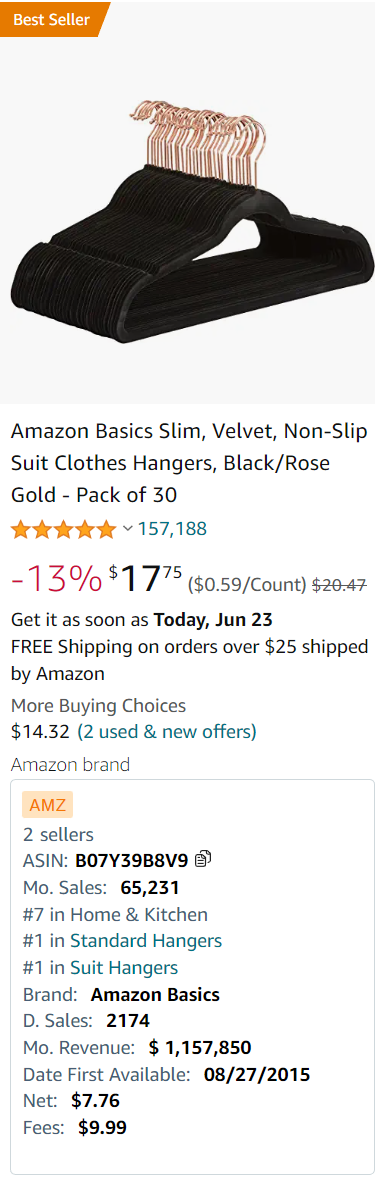Click the $17.75 current price
This screenshot has height=1179, width=375.
pyautogui.click(x=146, y=579)
